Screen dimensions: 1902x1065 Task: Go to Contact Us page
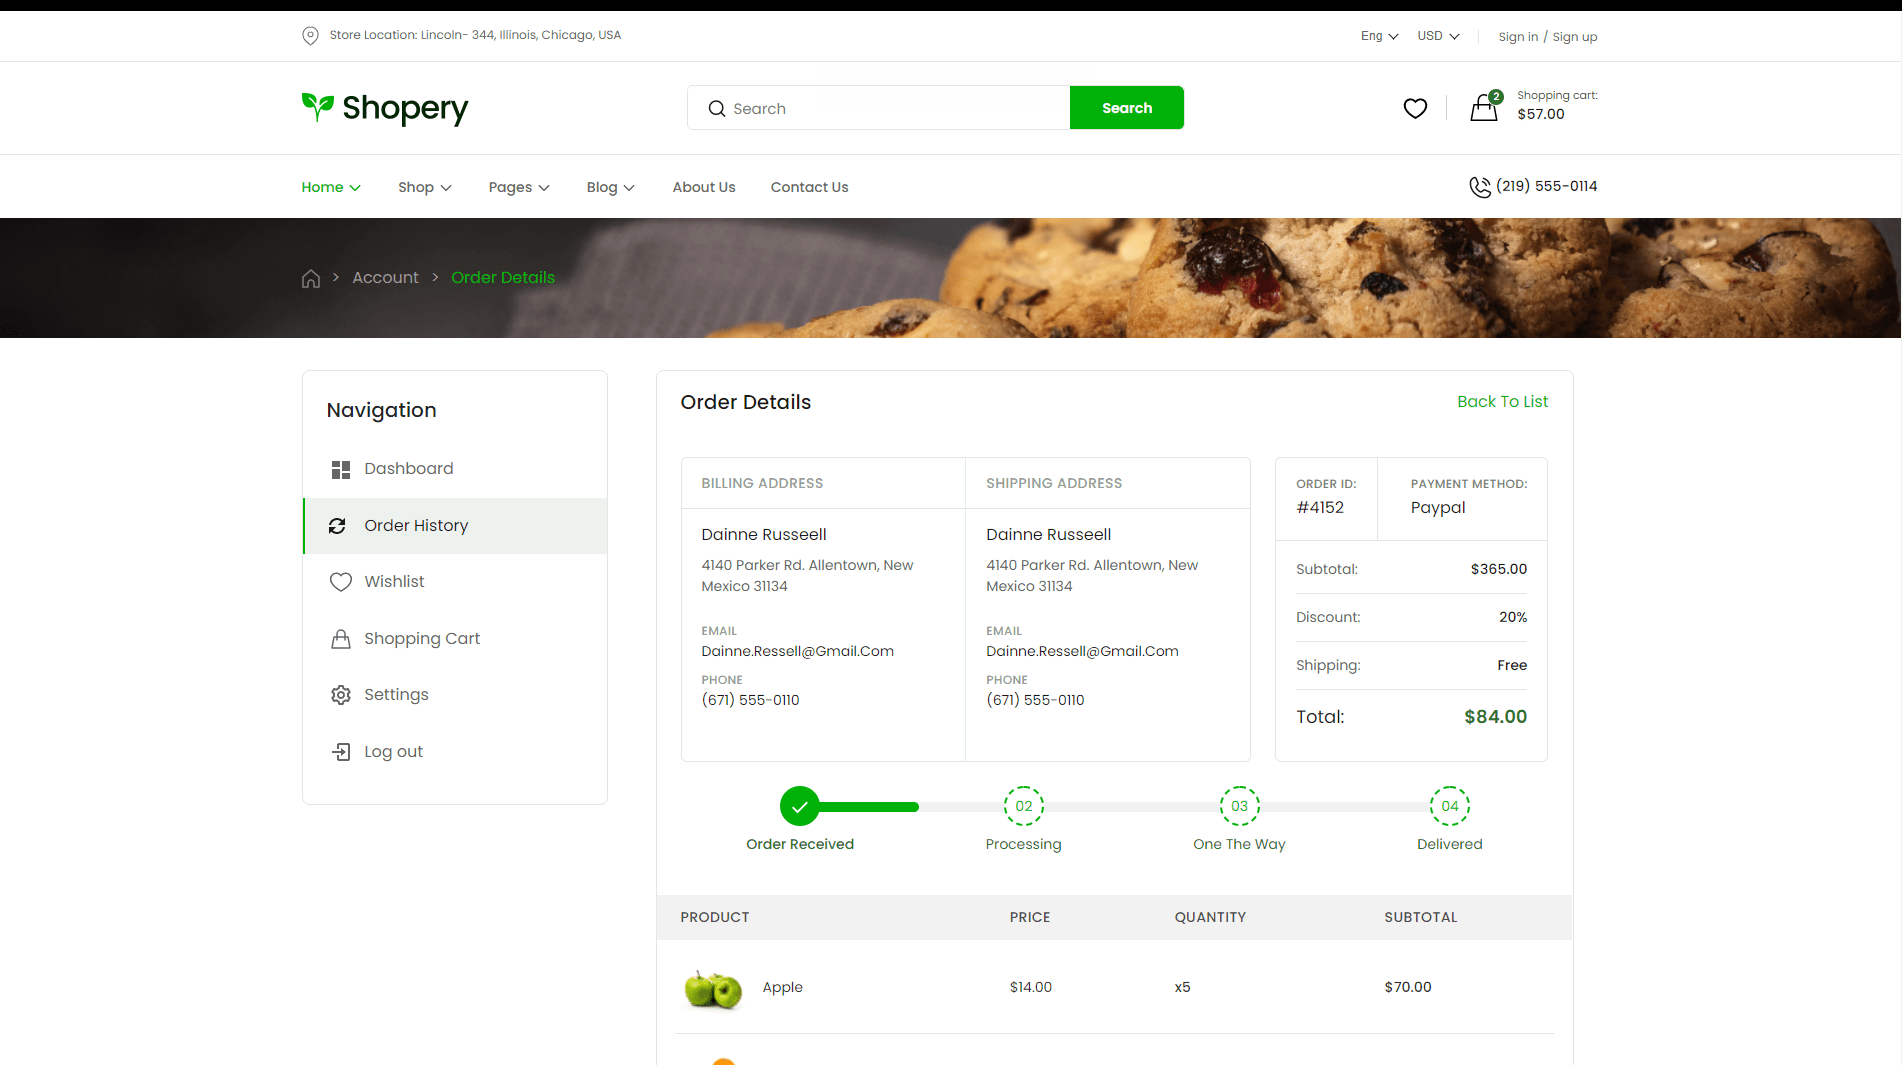(809, 187)
